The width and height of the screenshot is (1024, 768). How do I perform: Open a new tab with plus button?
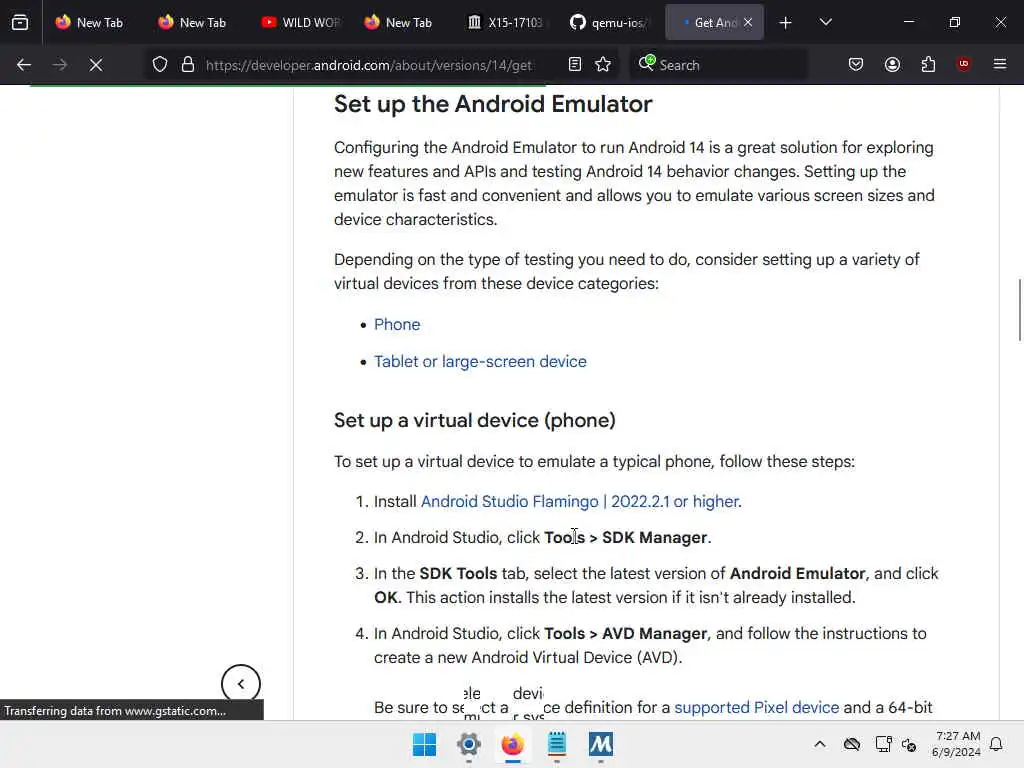[x=786, y=23]
